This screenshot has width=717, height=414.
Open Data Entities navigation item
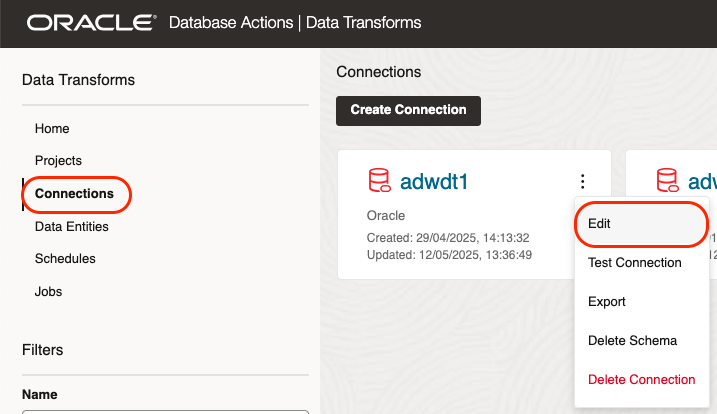click(x=72, y=227)
